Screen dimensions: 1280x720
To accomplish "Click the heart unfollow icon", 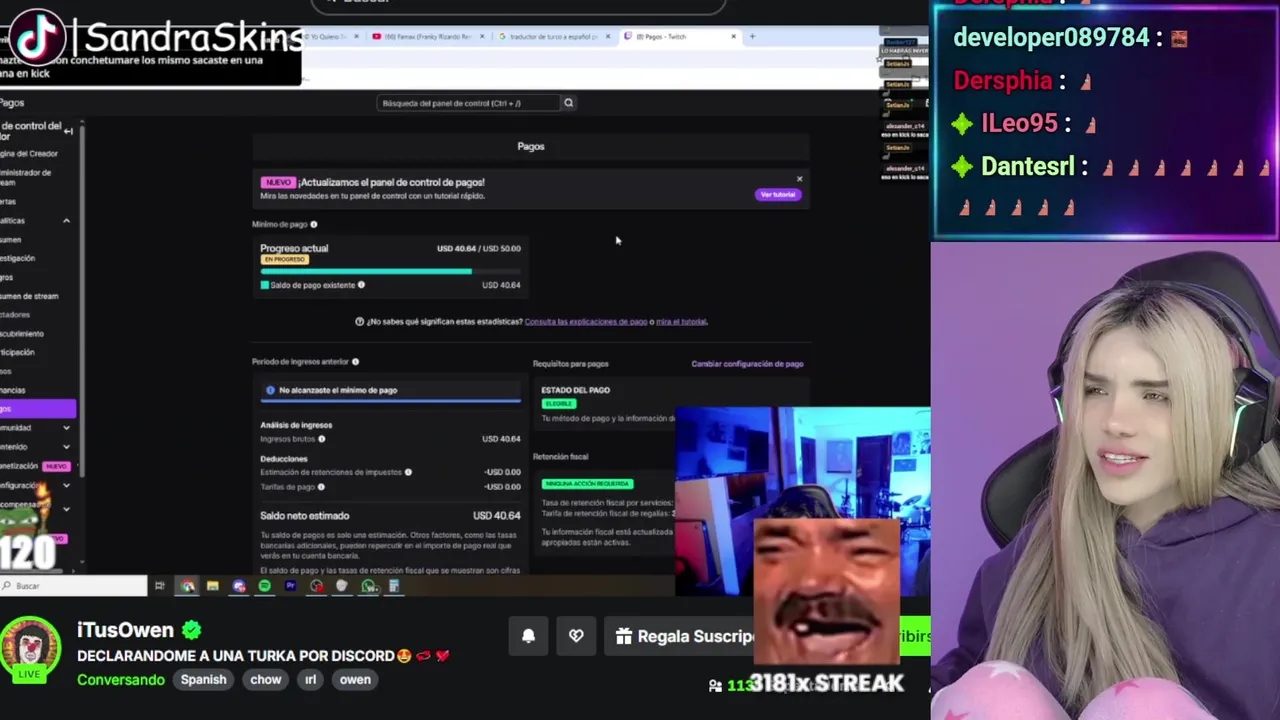I will (x=576, y=636).
